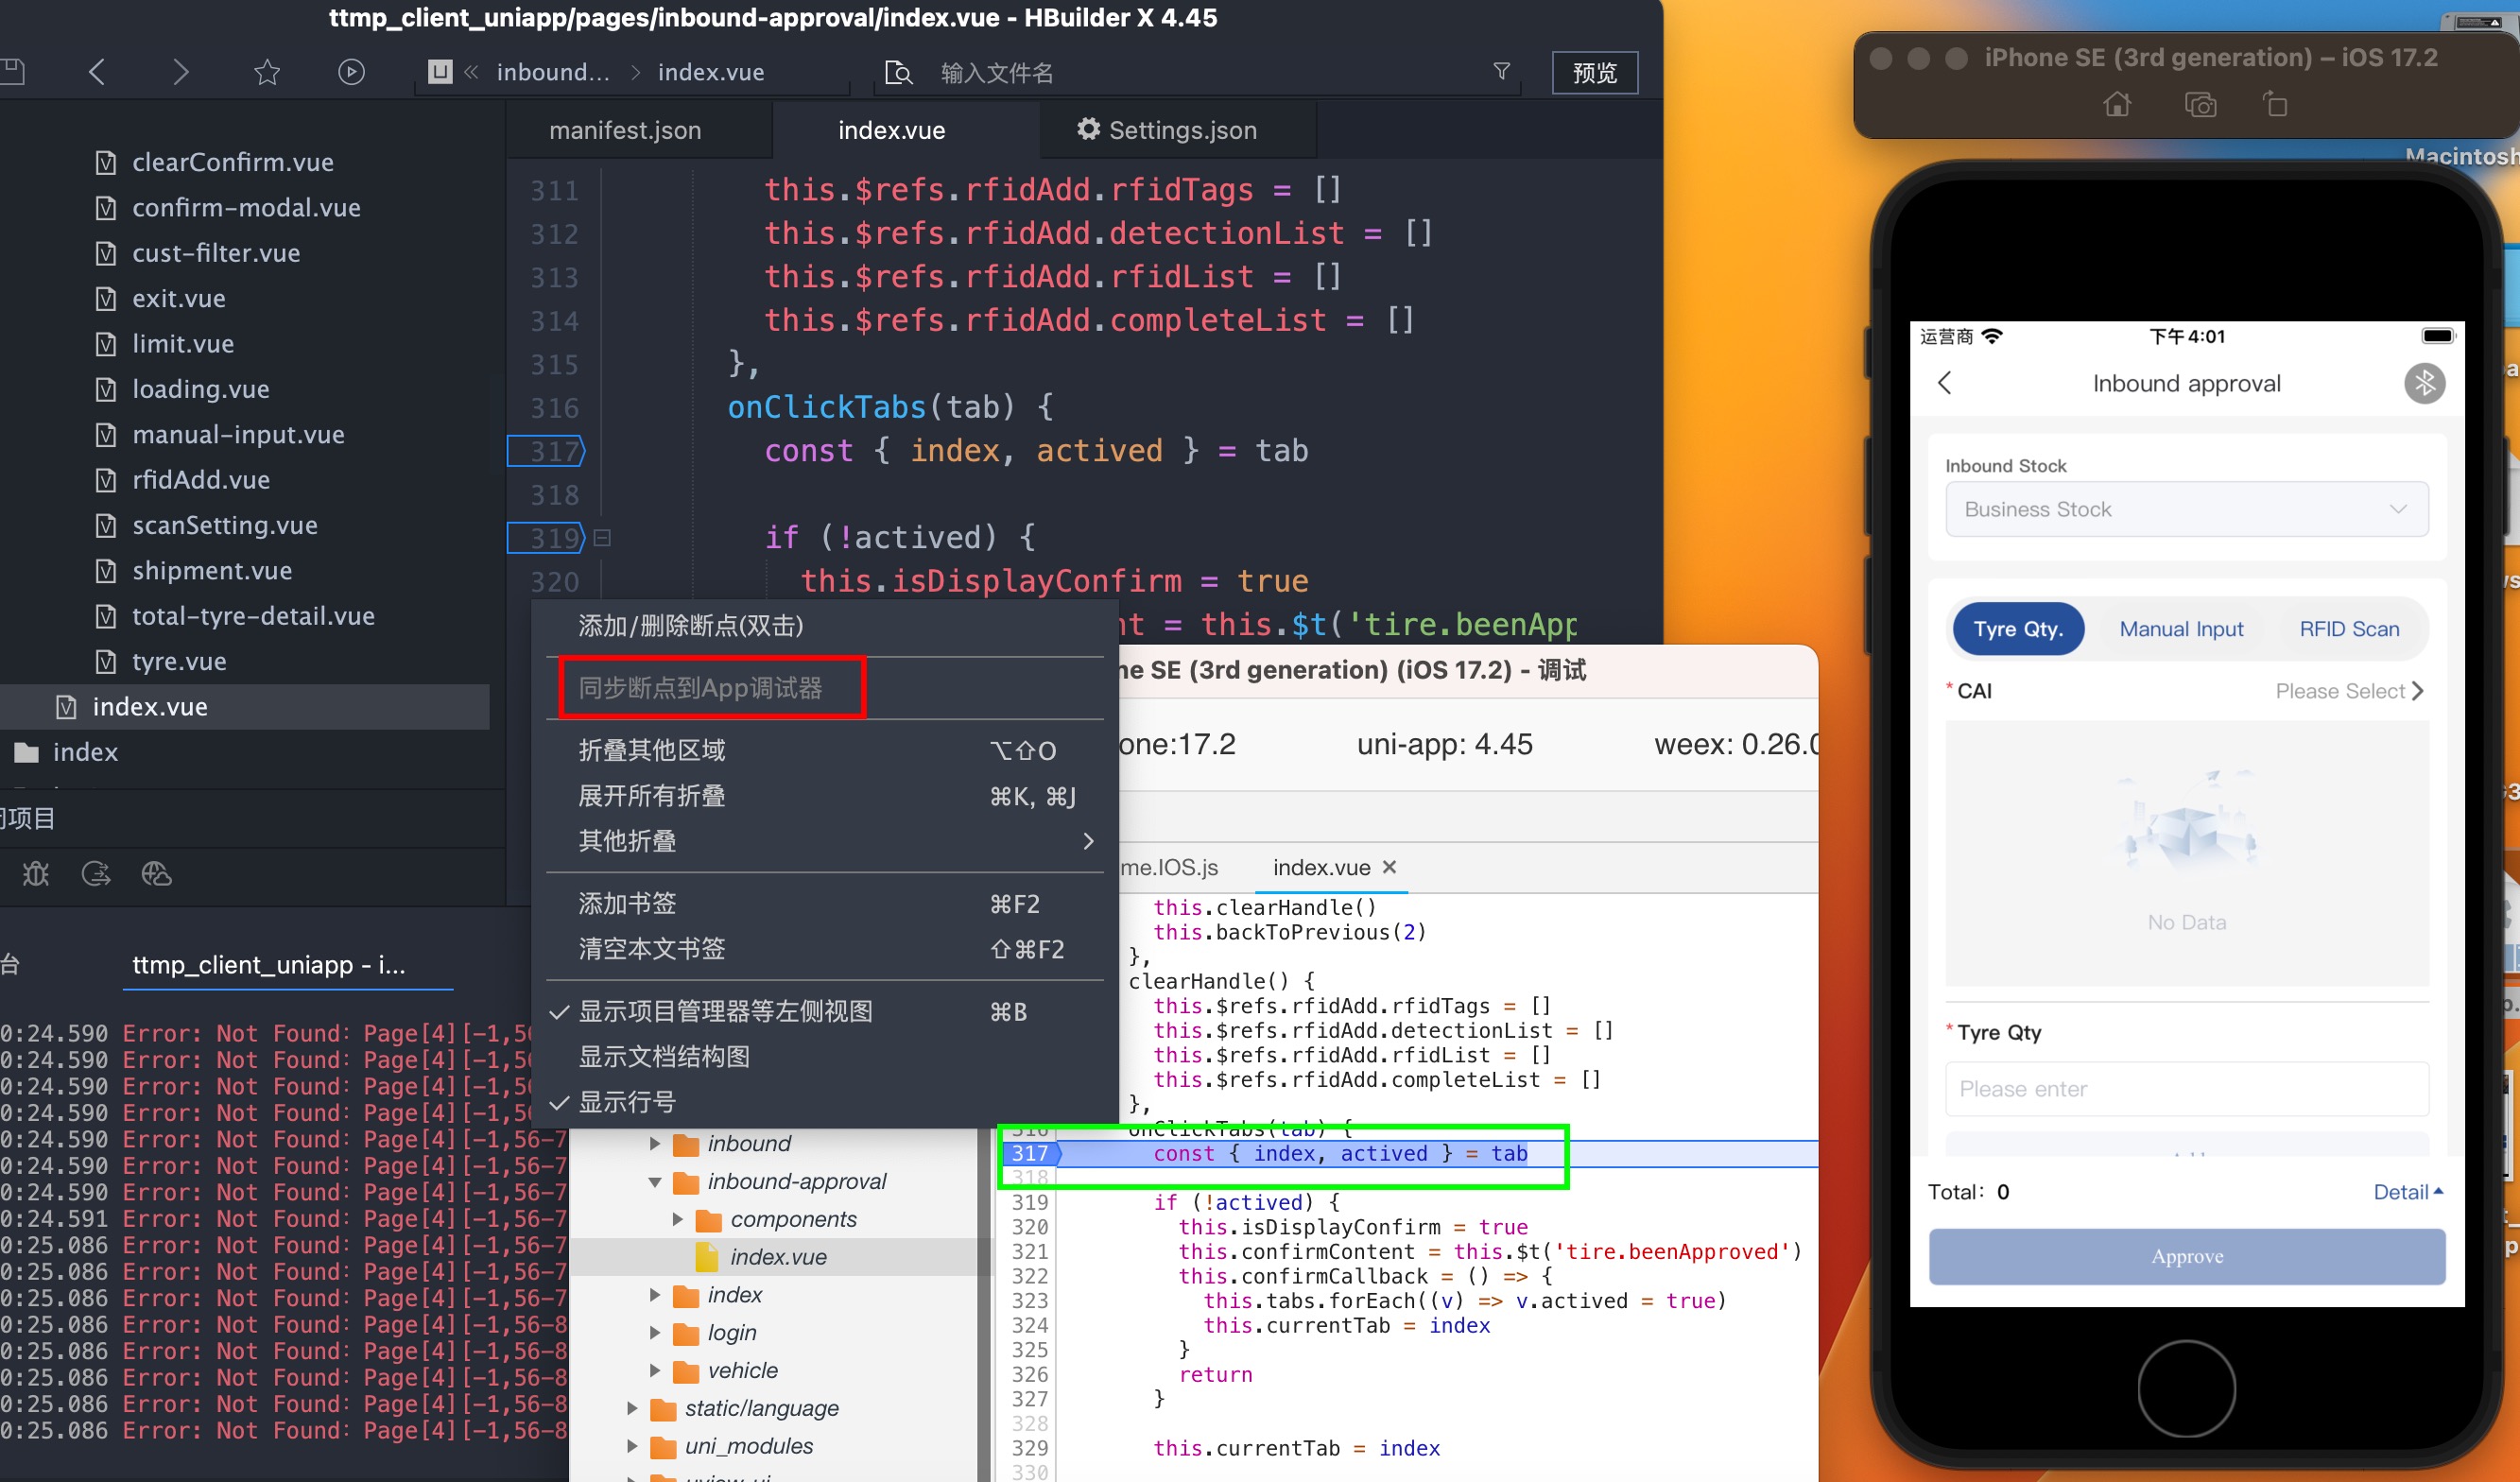Click the forward navigation arrow in HBuilder toolbar

(180, 72)
